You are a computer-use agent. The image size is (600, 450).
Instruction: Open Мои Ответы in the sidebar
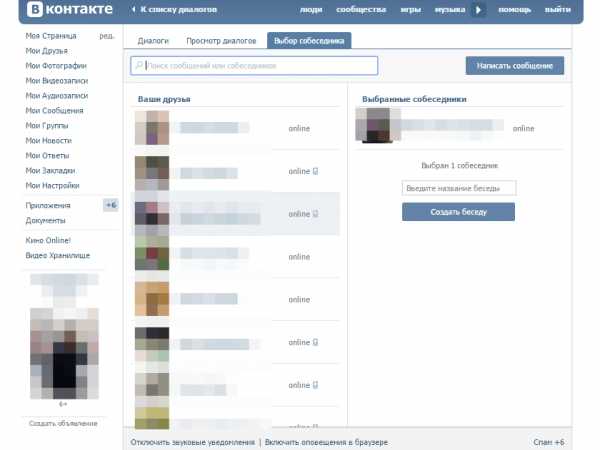point(47,155)
